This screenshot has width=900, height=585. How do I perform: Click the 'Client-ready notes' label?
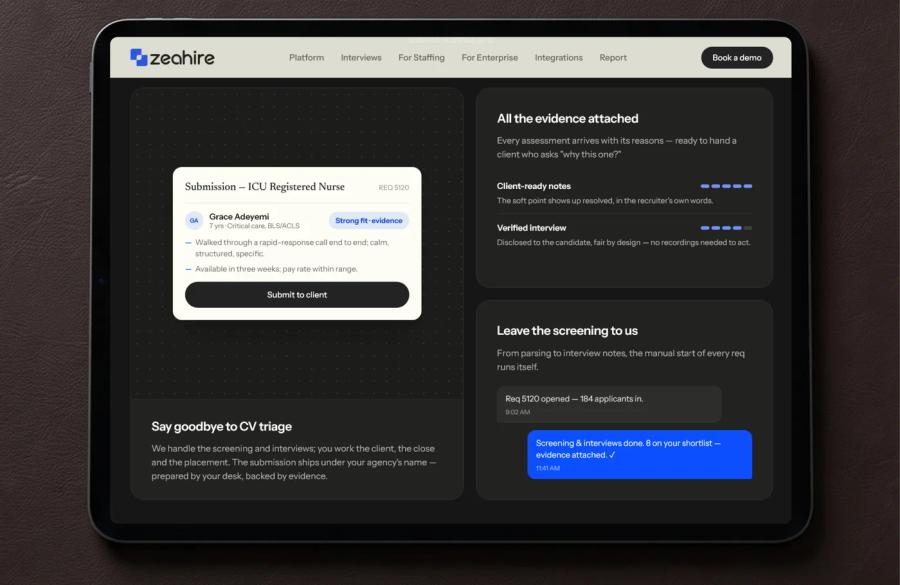point(534,186)
